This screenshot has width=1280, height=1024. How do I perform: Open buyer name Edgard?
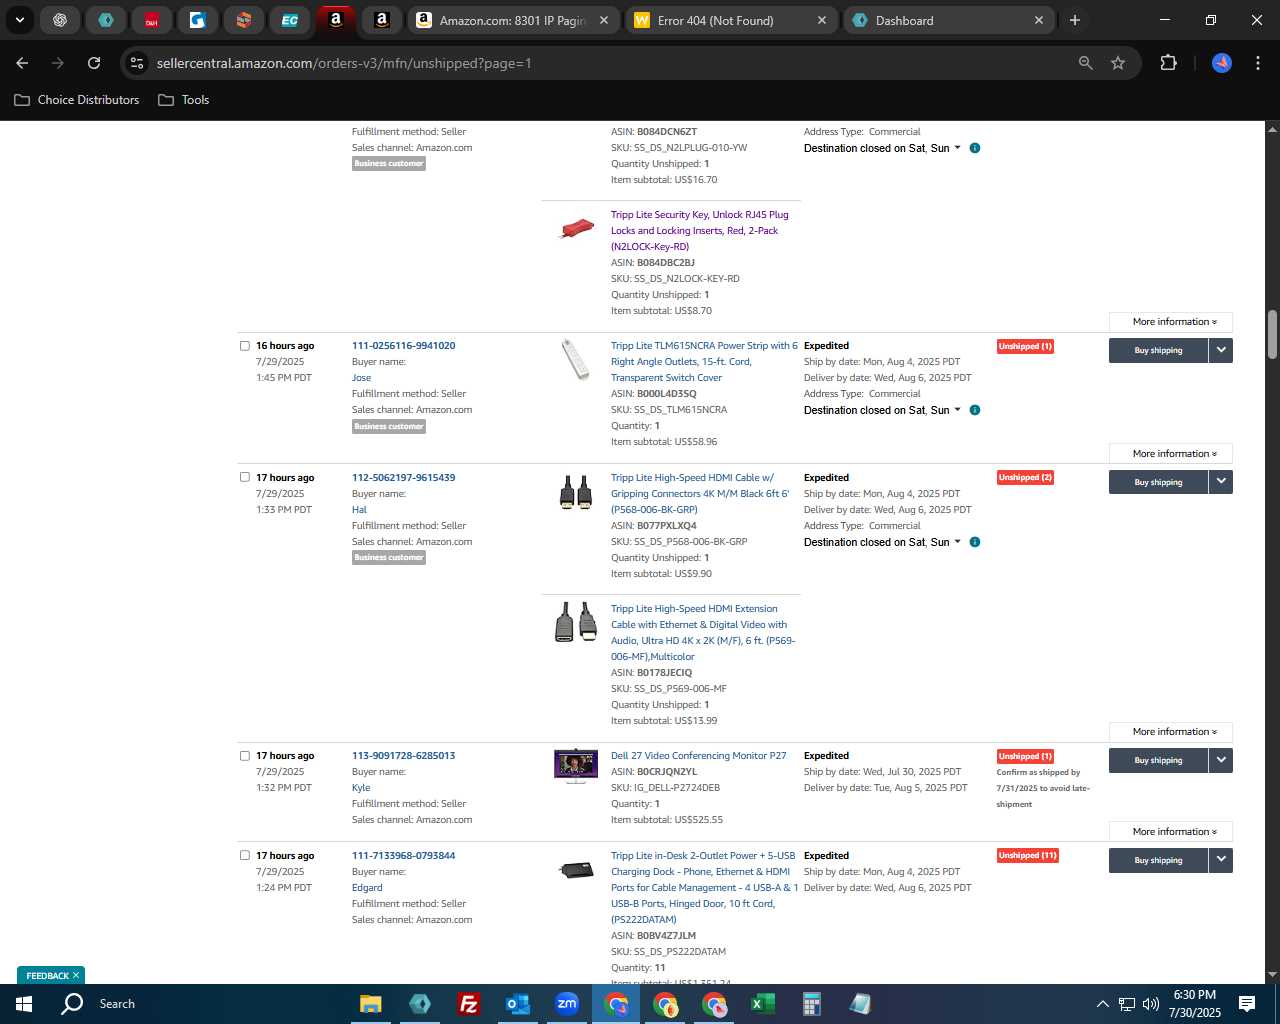click(367, 888)
